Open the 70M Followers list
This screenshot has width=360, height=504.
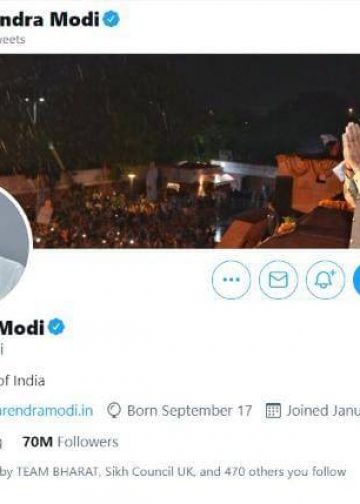[x=71, y=442]
